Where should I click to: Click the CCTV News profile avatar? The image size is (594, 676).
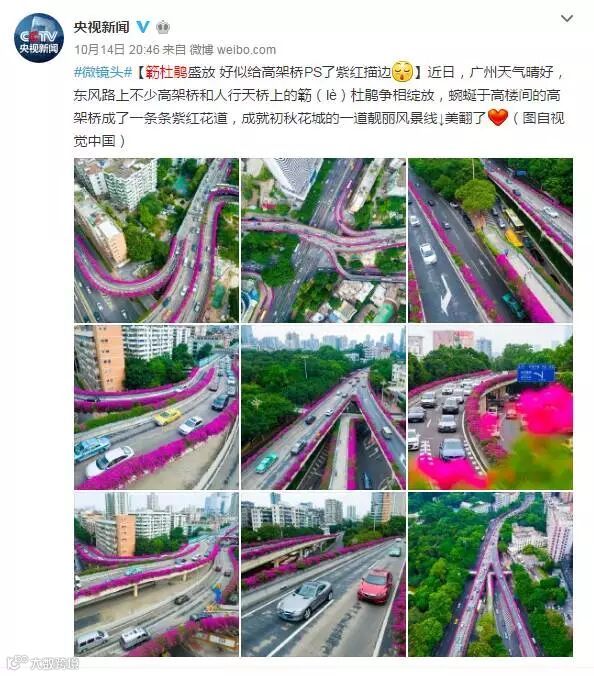(39, 38)
